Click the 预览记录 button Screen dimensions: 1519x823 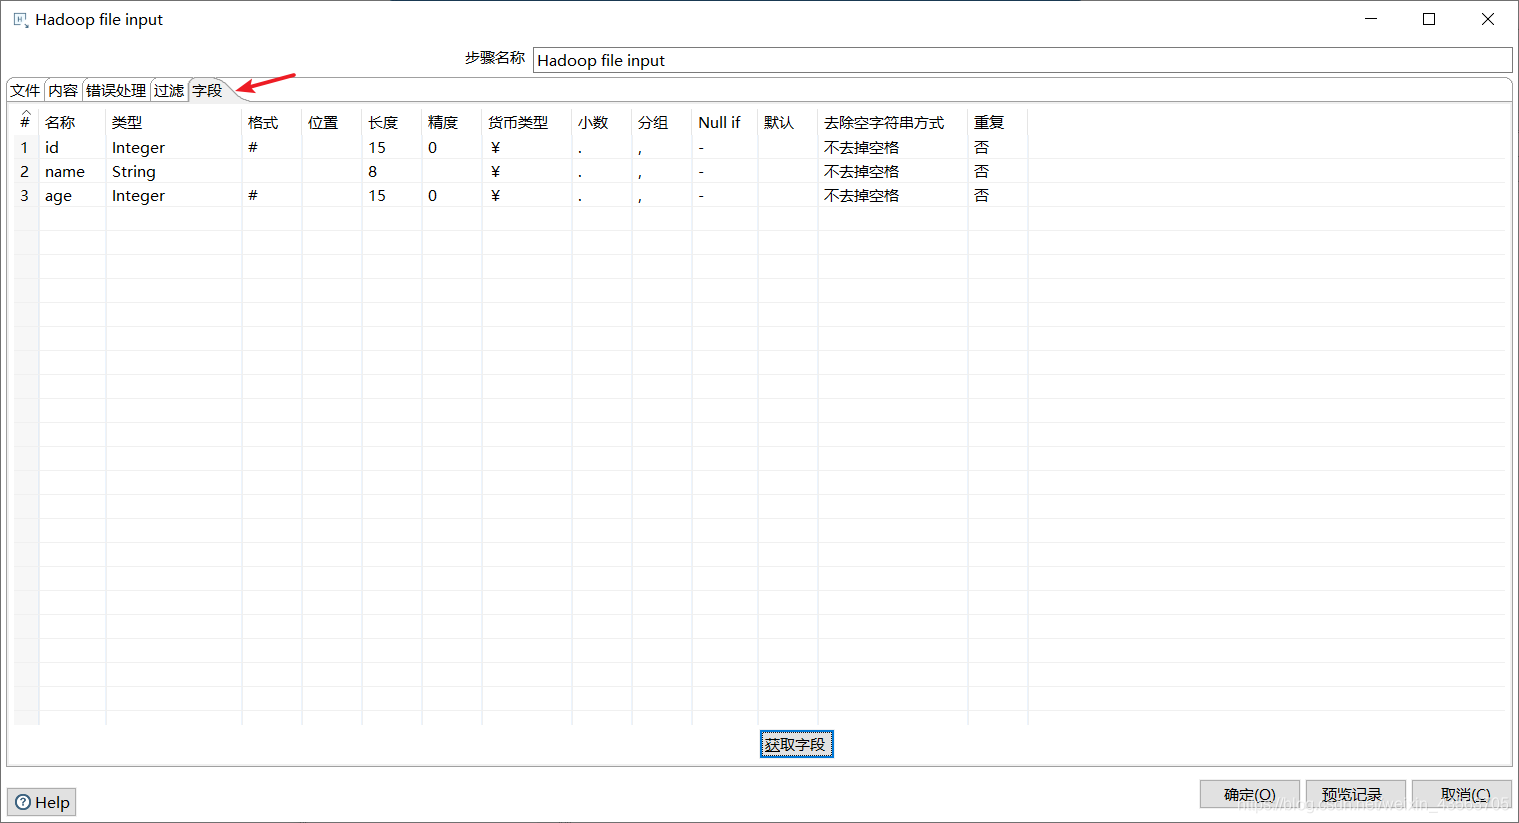[1355, 794]
